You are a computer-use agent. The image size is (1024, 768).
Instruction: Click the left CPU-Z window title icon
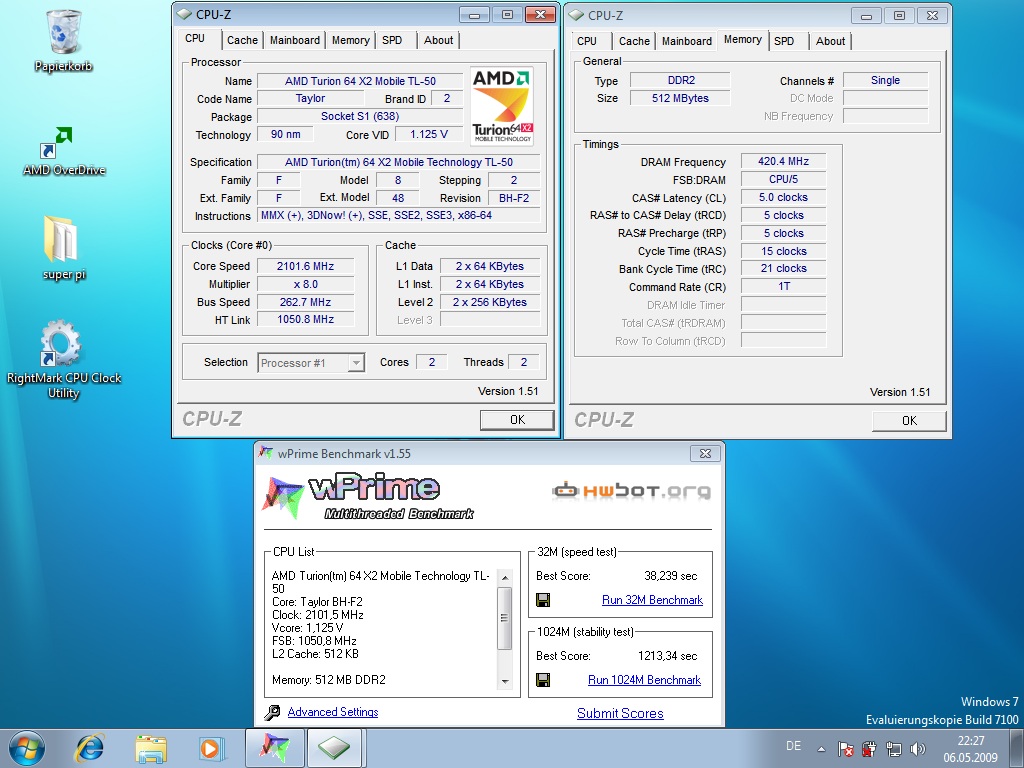184,14
